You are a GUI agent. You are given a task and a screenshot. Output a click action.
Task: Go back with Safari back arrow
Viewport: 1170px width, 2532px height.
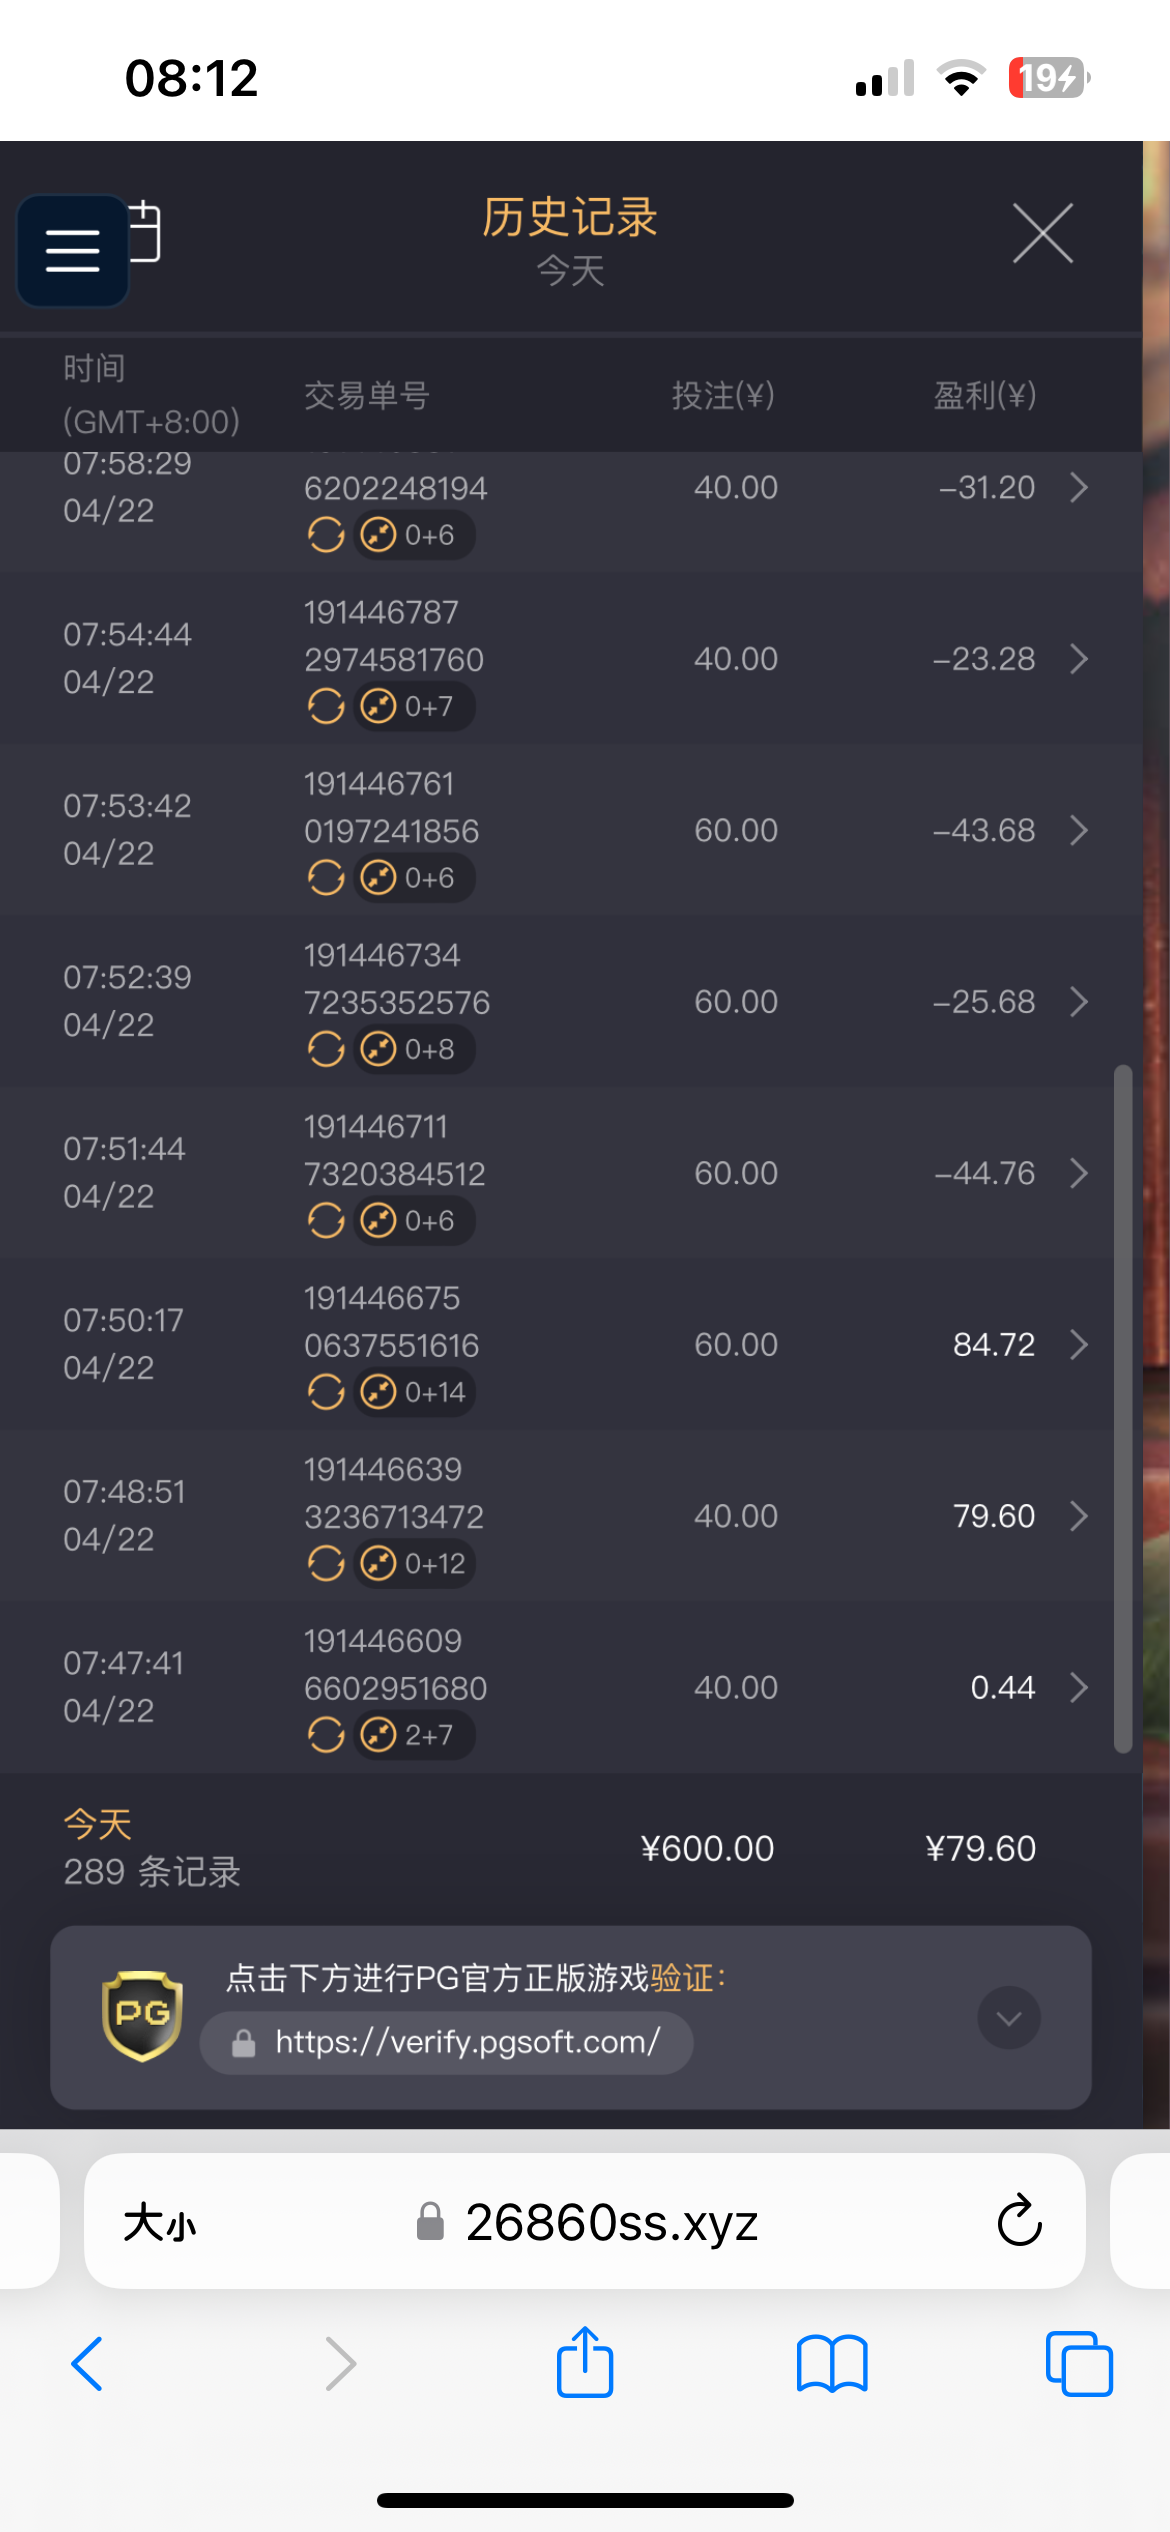click(x=88, y=2364)
